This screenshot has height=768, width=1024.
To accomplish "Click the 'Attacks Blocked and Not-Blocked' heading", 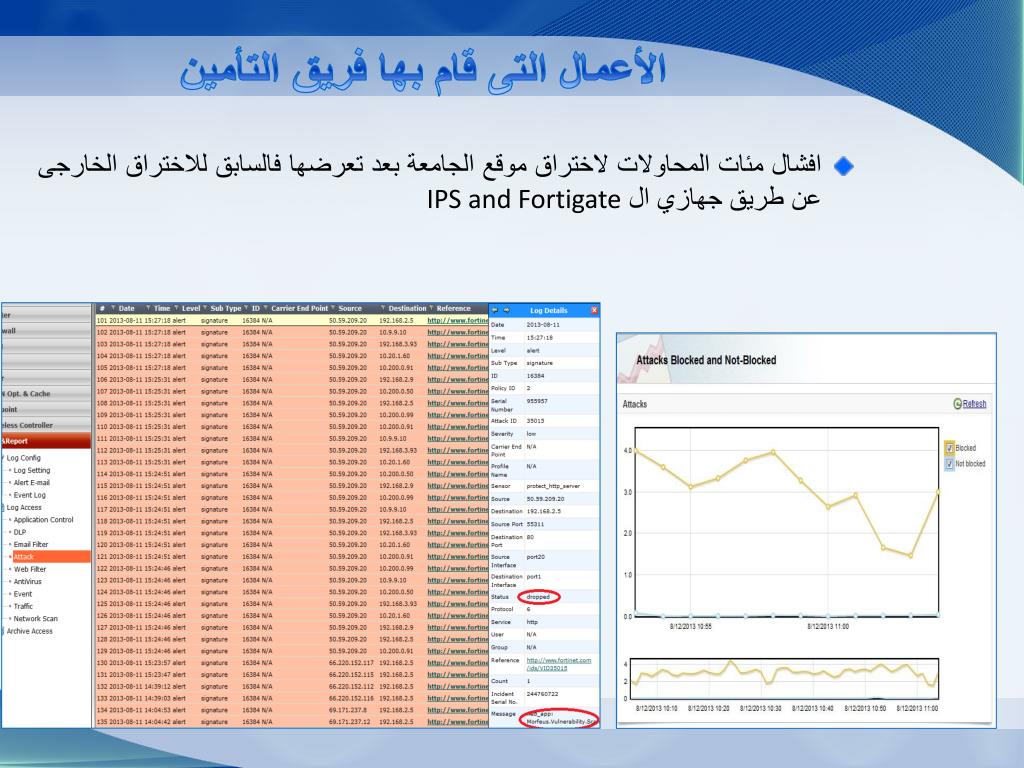I will point(706,360).
